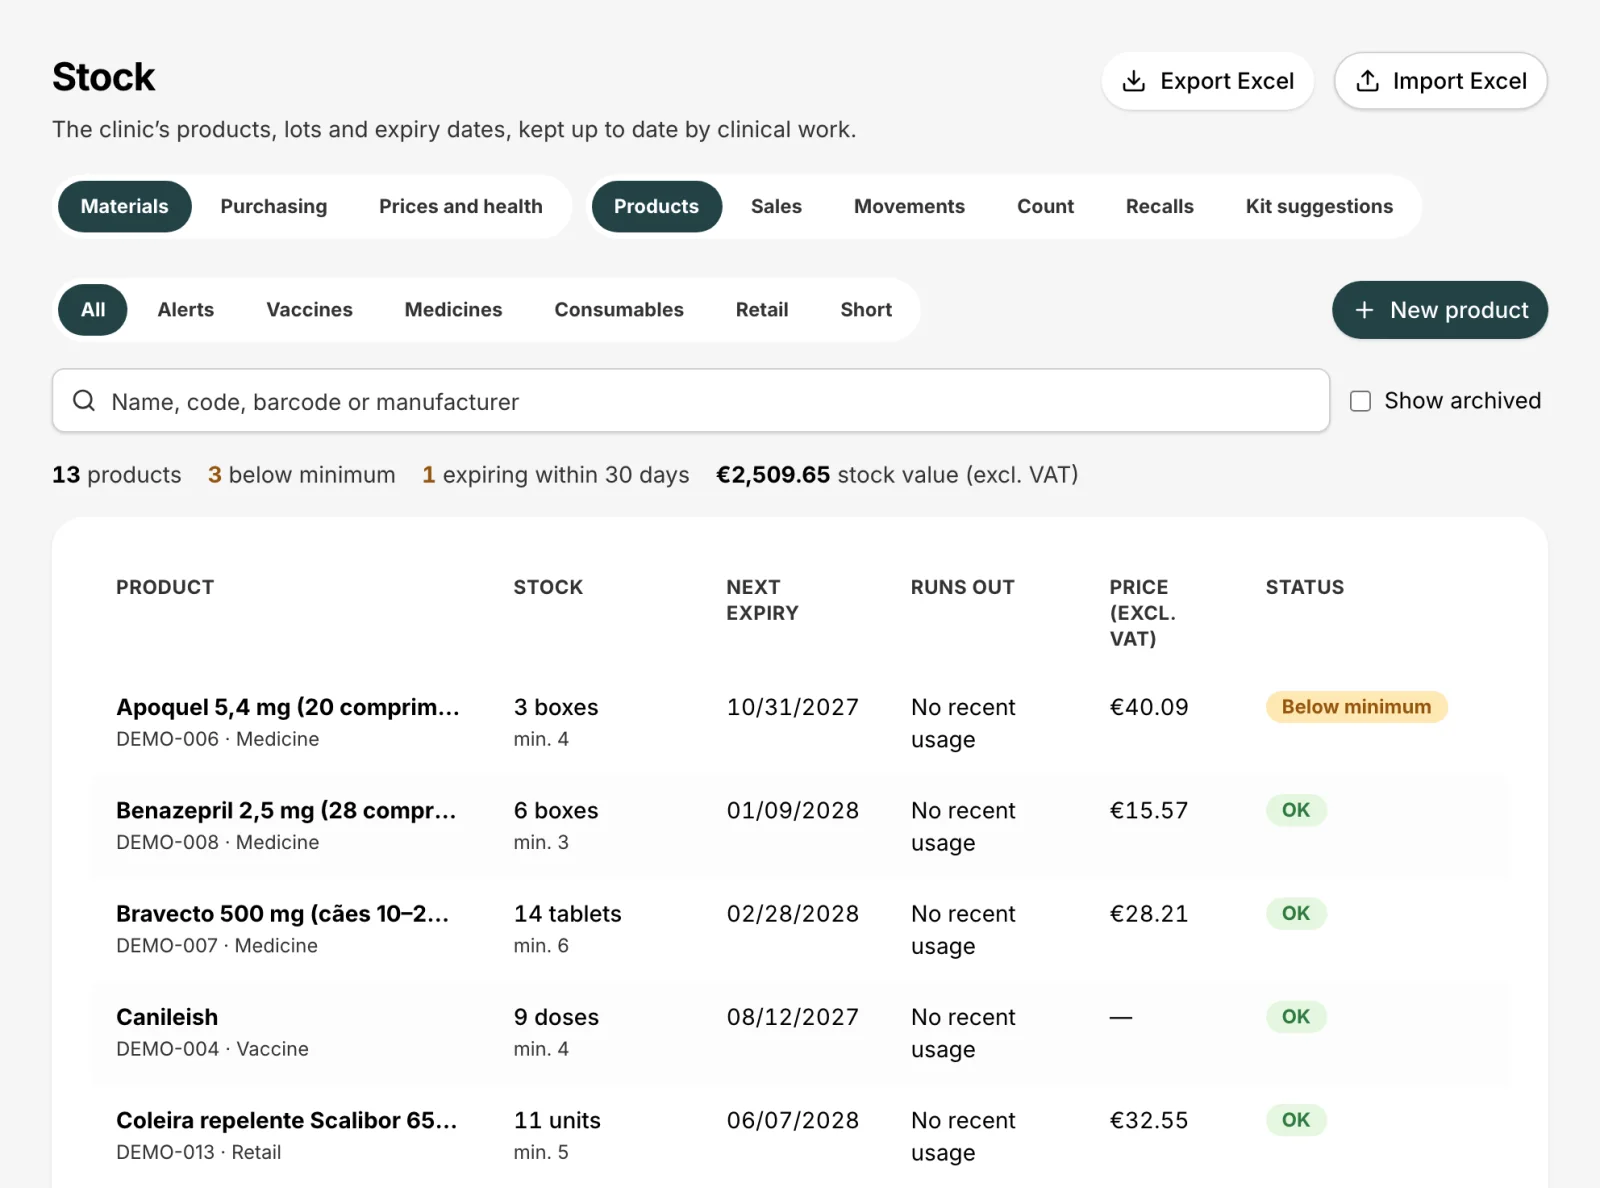Open the Sales tab
1600x1188 pixels.
point(777,206)
